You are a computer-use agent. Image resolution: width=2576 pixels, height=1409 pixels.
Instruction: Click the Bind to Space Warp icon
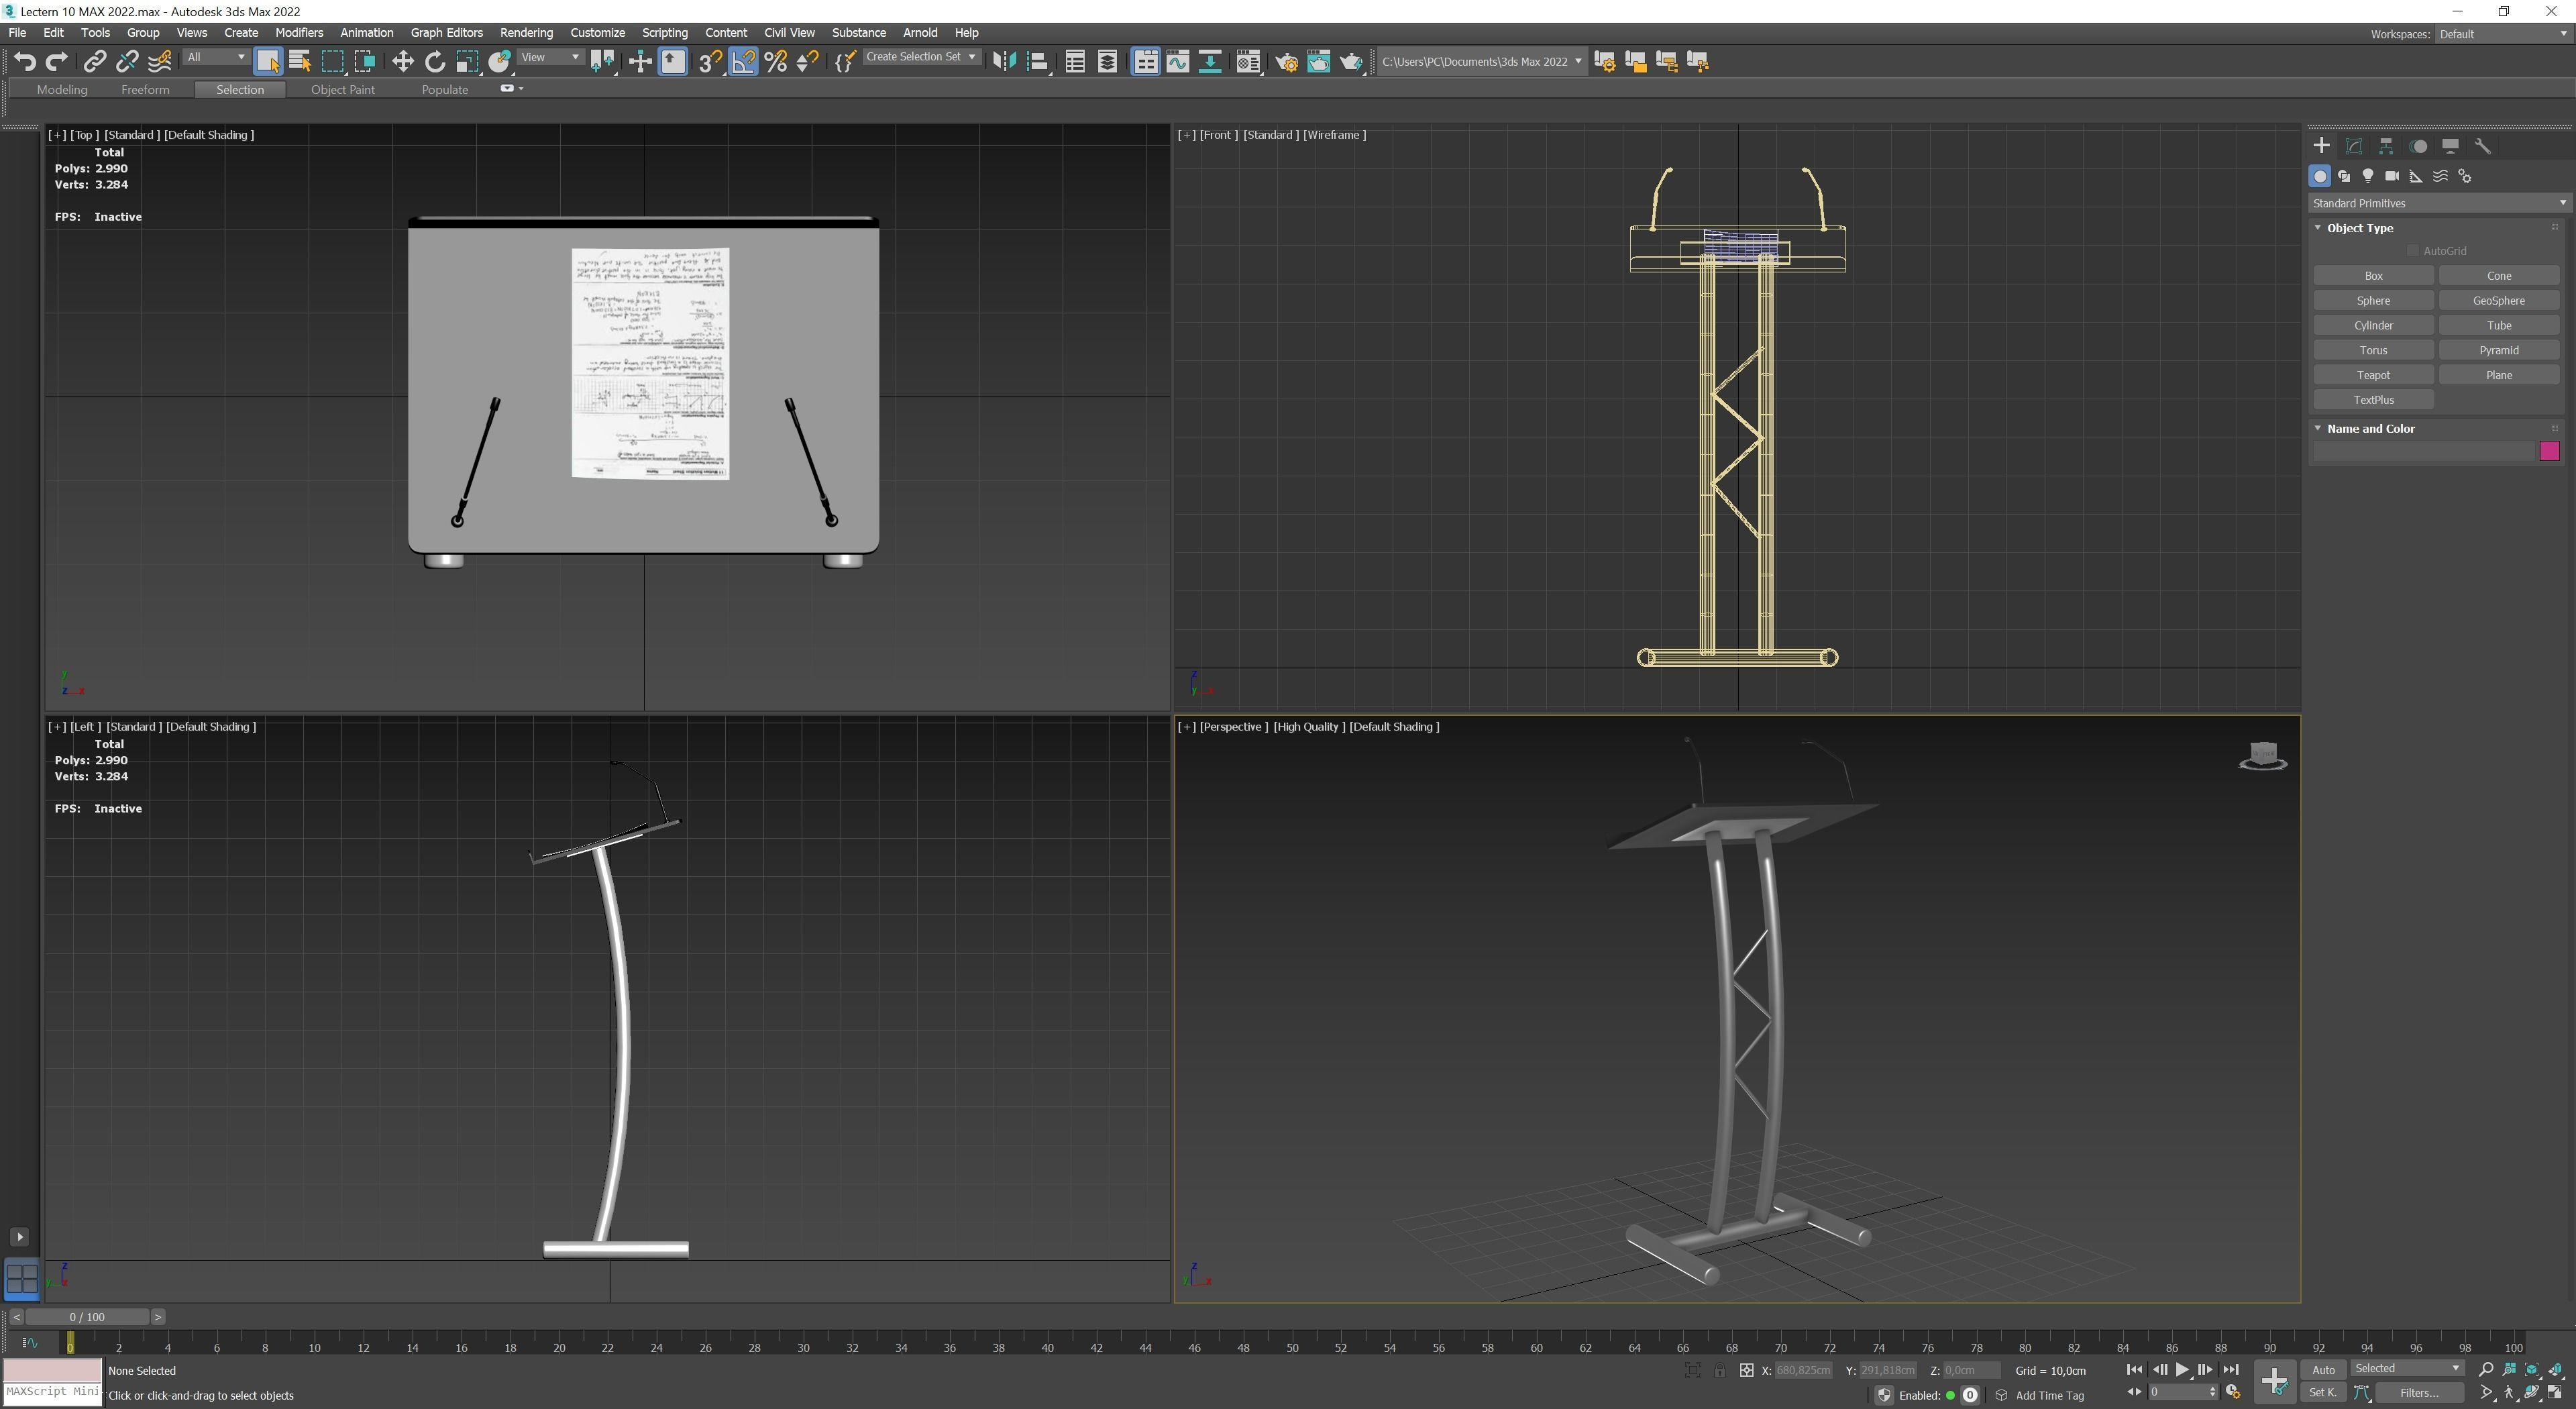(x=159, y=62)
